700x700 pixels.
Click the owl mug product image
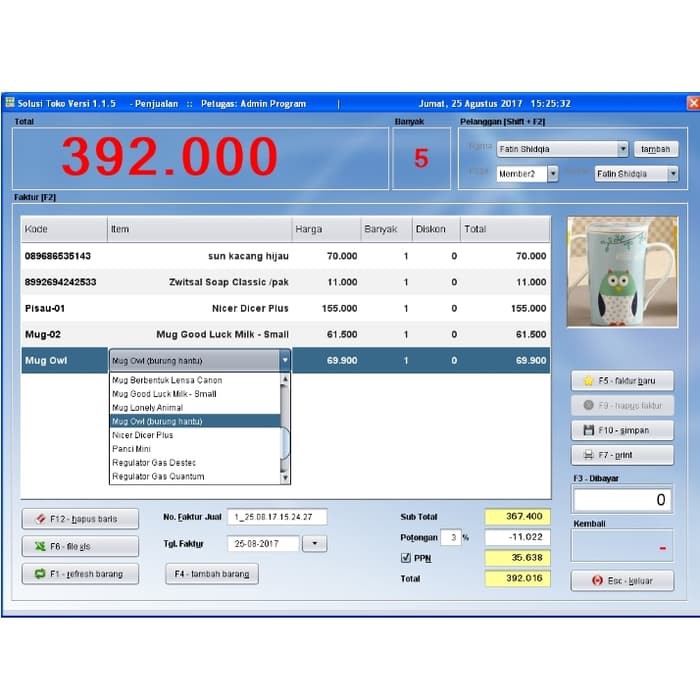(621, 272)
